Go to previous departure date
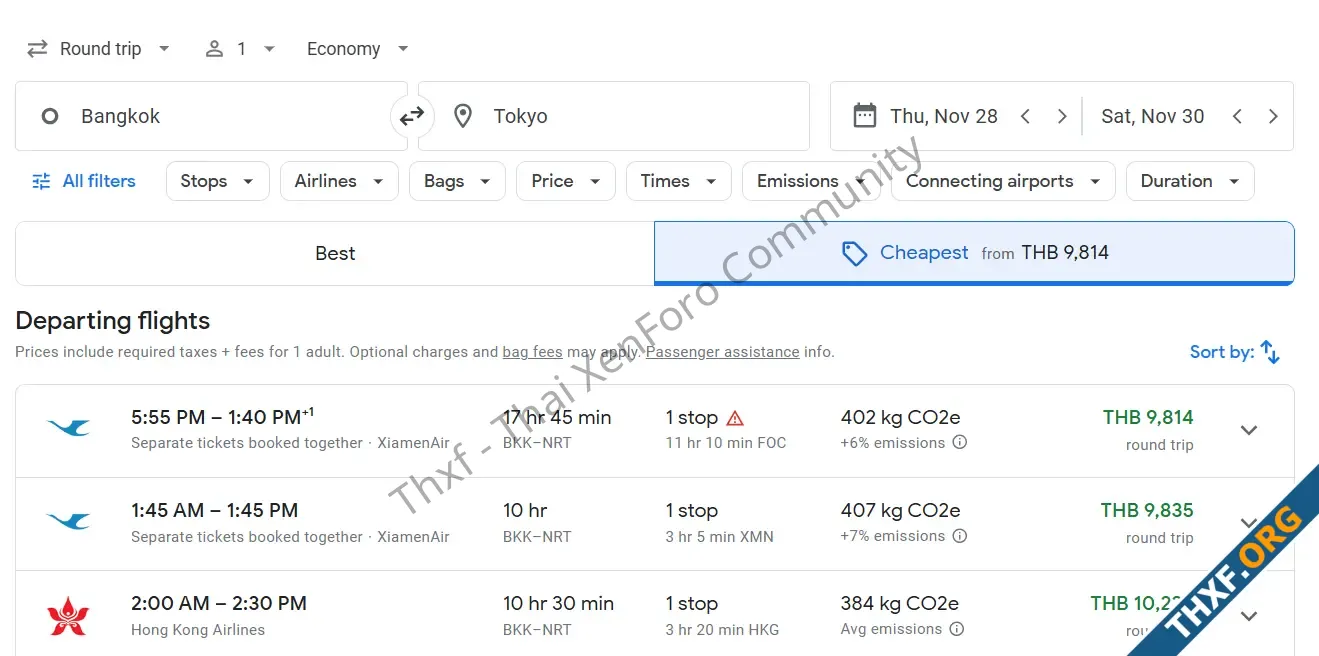The image size is (1319, 656). [x=1025, y=116]
